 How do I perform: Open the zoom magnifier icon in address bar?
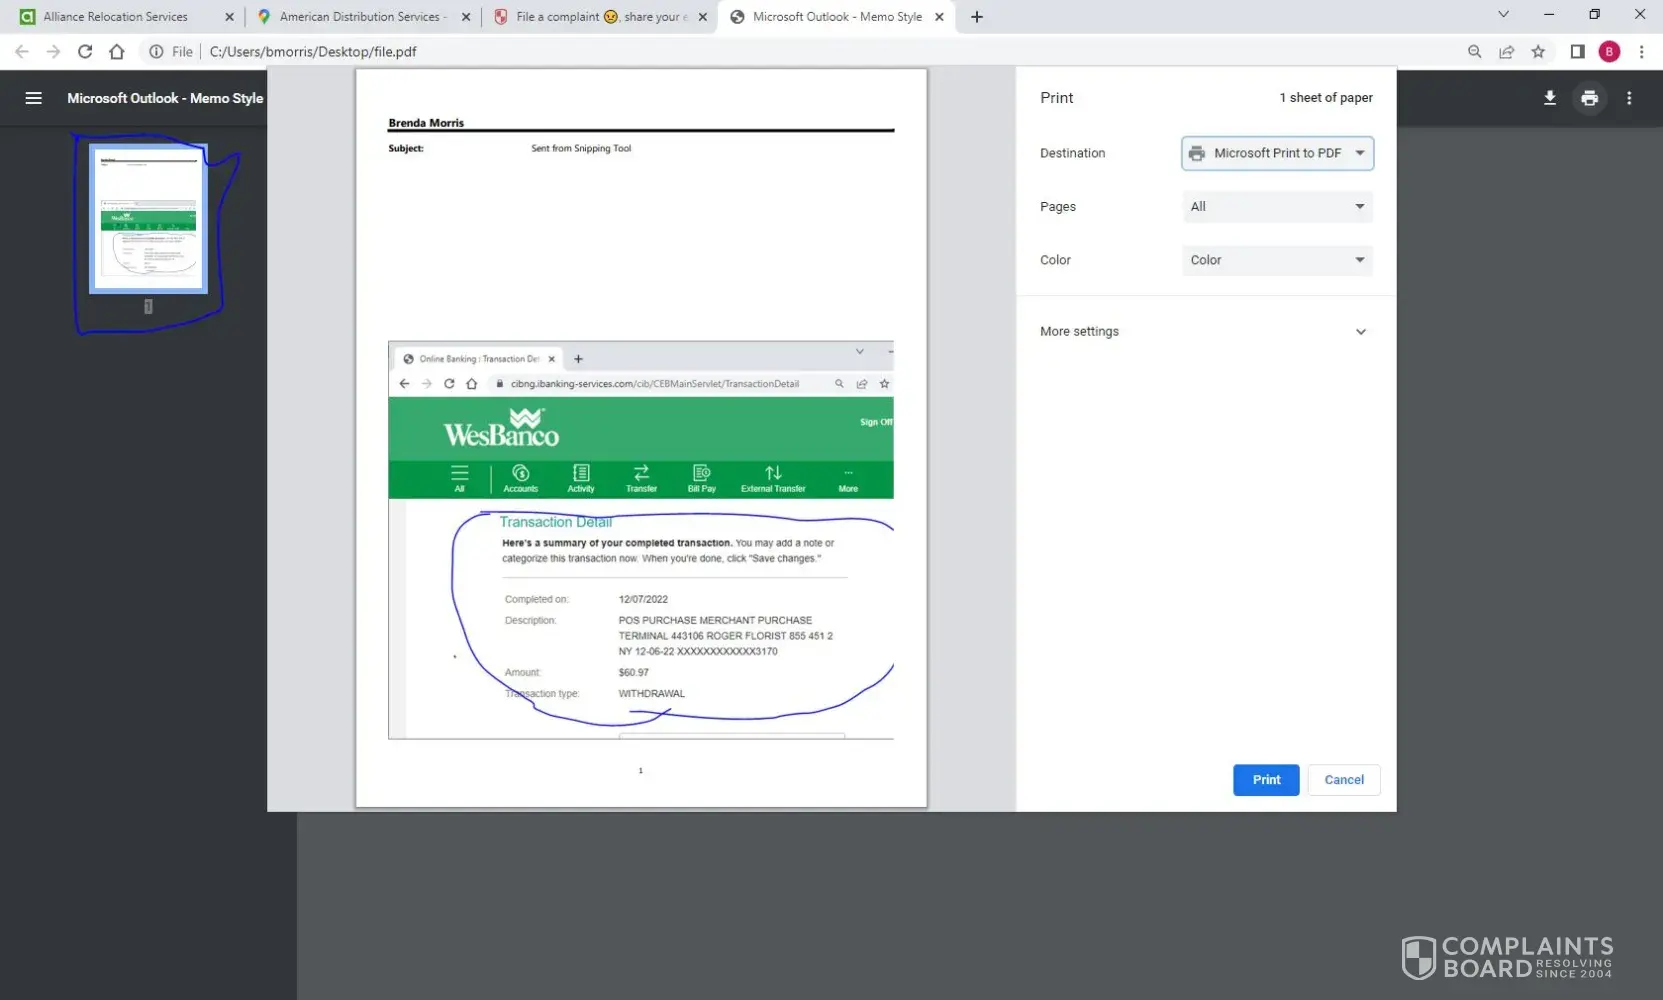[1474, 52]
